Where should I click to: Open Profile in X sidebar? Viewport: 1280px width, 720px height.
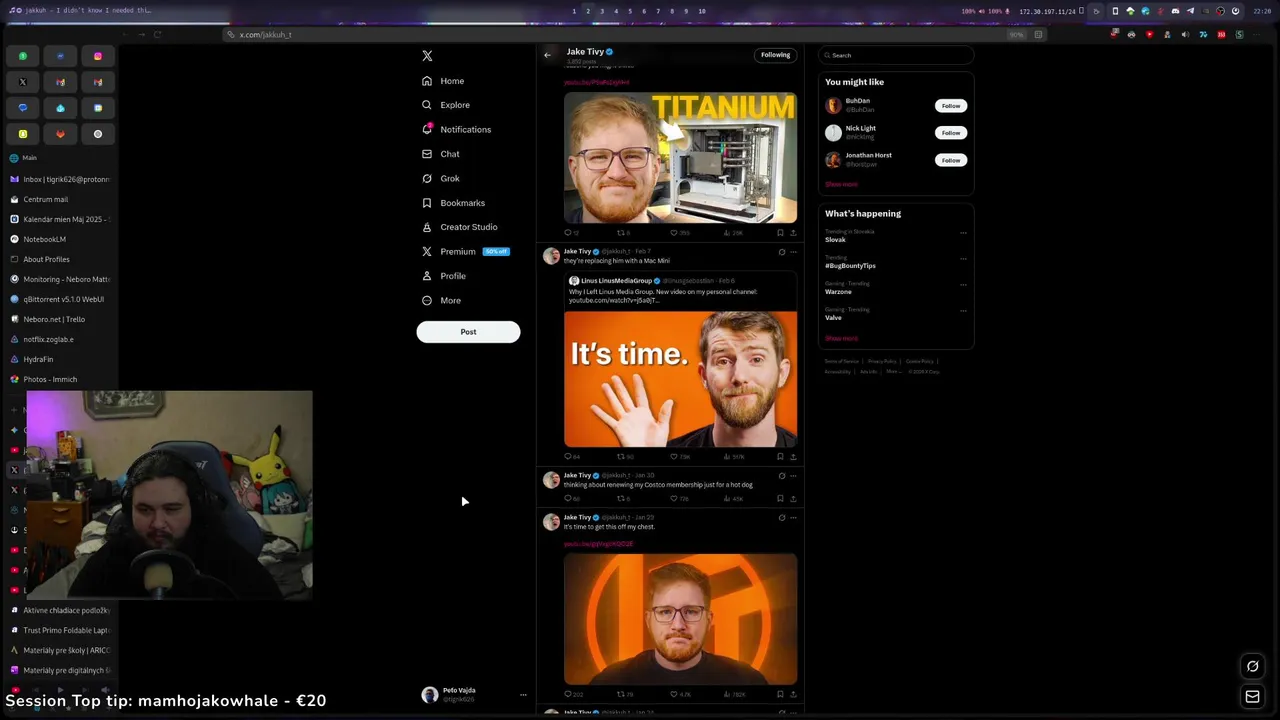[443, 276]
